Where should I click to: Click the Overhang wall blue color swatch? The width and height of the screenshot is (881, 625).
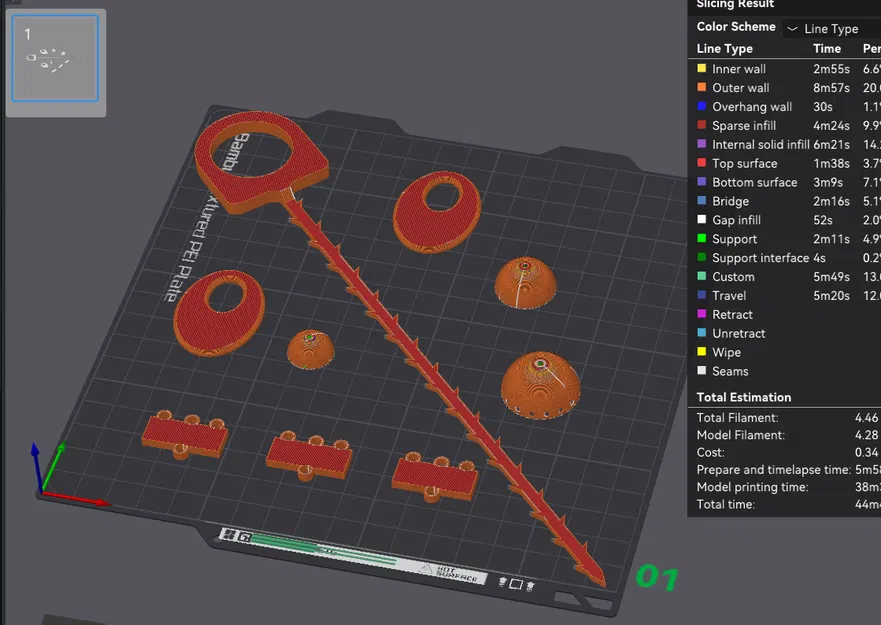coord(702,106)
